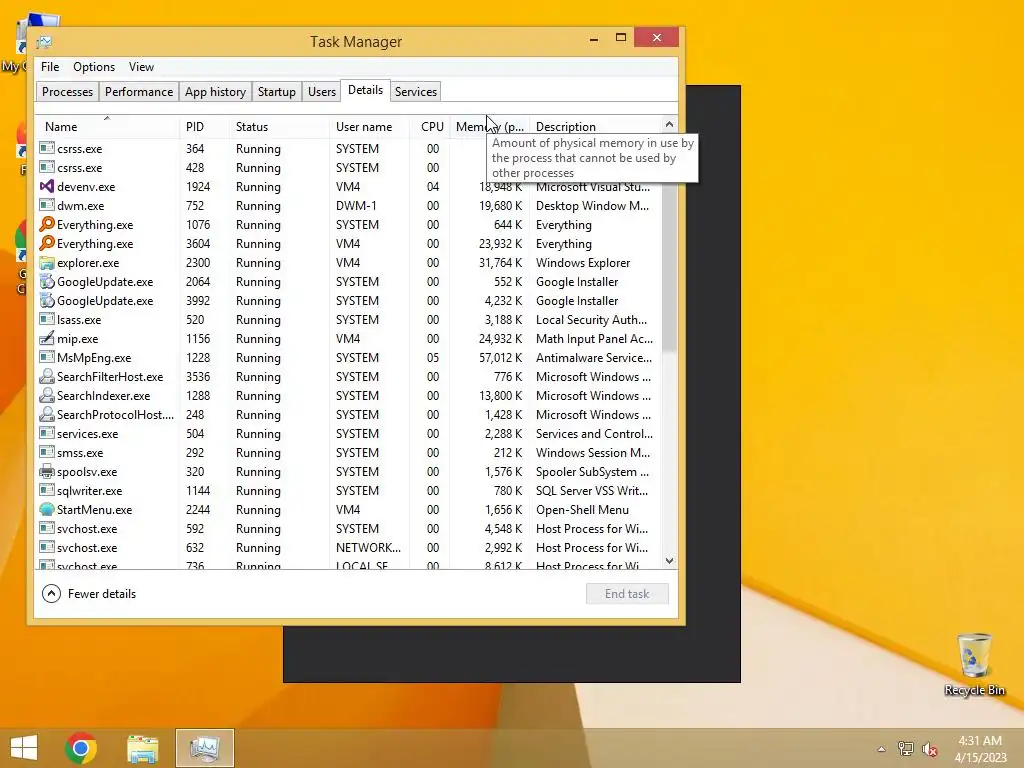This screenshot has width=1024, height=768.
Task: Click the mip.exe pen icon
Action: (x=46, y=338)
